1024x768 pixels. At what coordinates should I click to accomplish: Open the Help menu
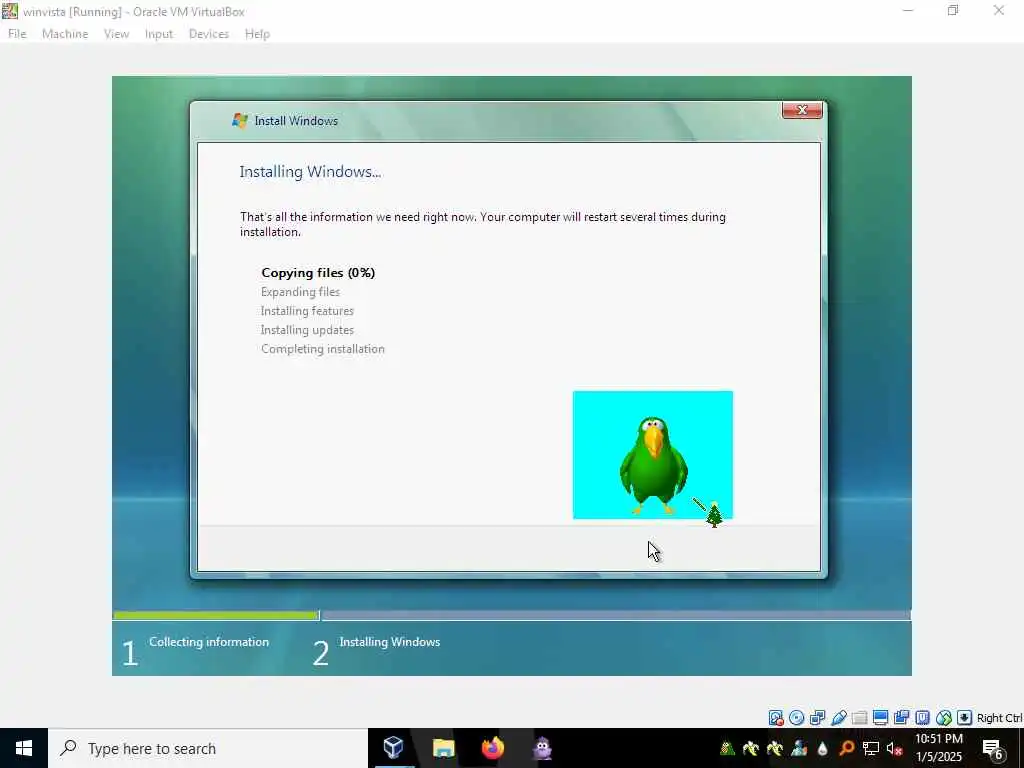[257, 34]
